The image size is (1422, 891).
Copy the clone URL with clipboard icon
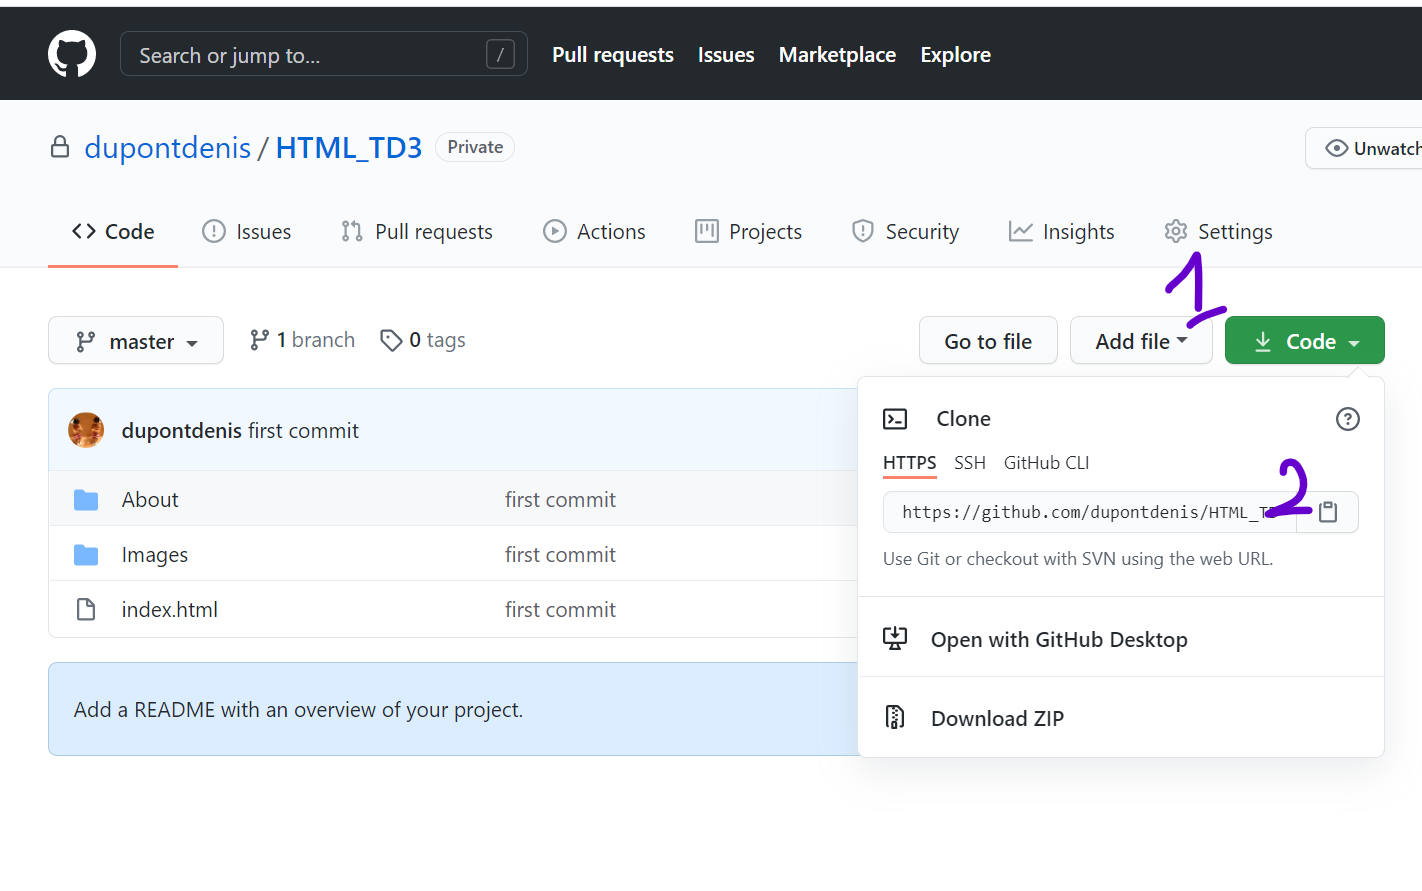[1328, 512]
